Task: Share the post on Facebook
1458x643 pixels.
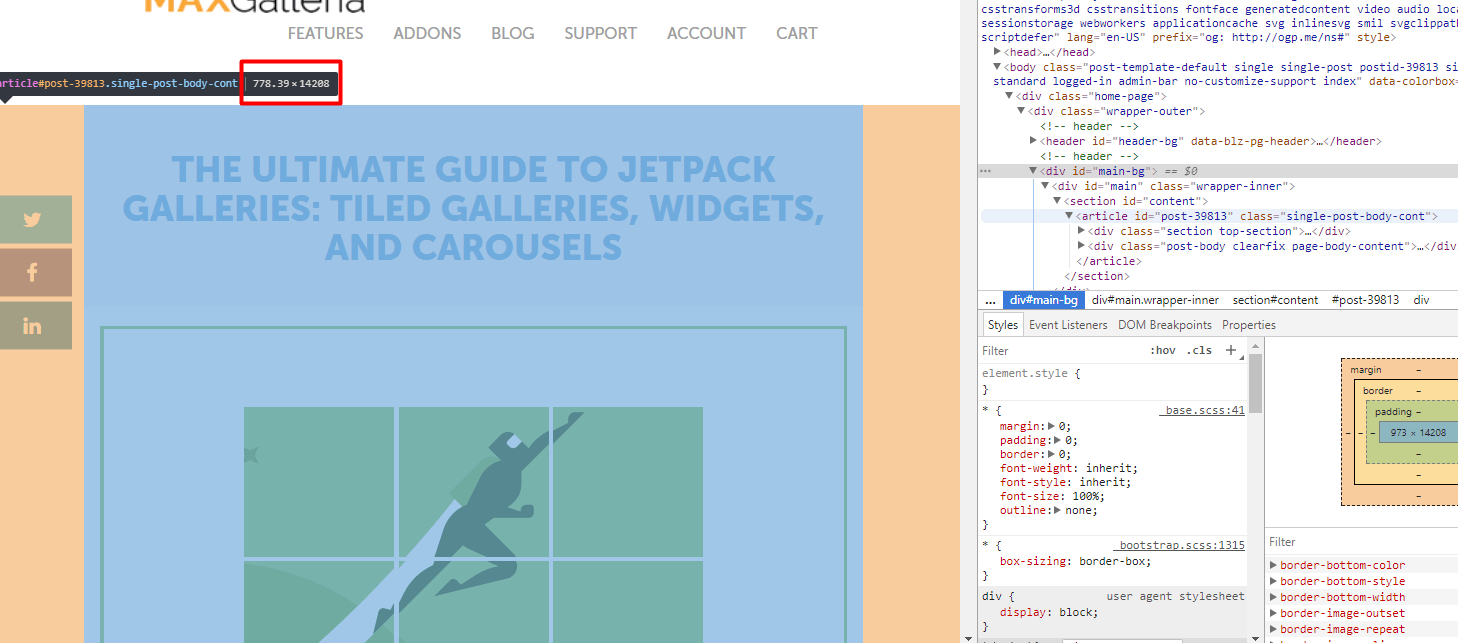Action: [x=35, y=271]
